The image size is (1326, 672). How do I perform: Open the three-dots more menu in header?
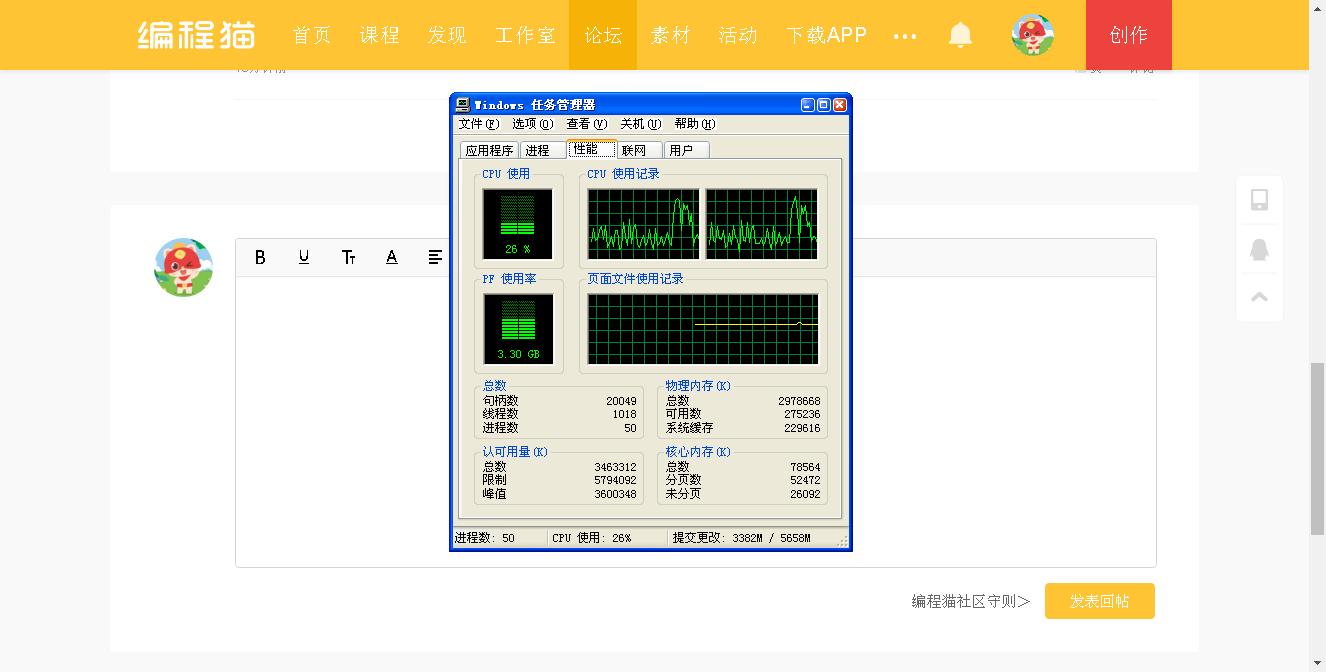pyautogui.click(x=905, y=36)
